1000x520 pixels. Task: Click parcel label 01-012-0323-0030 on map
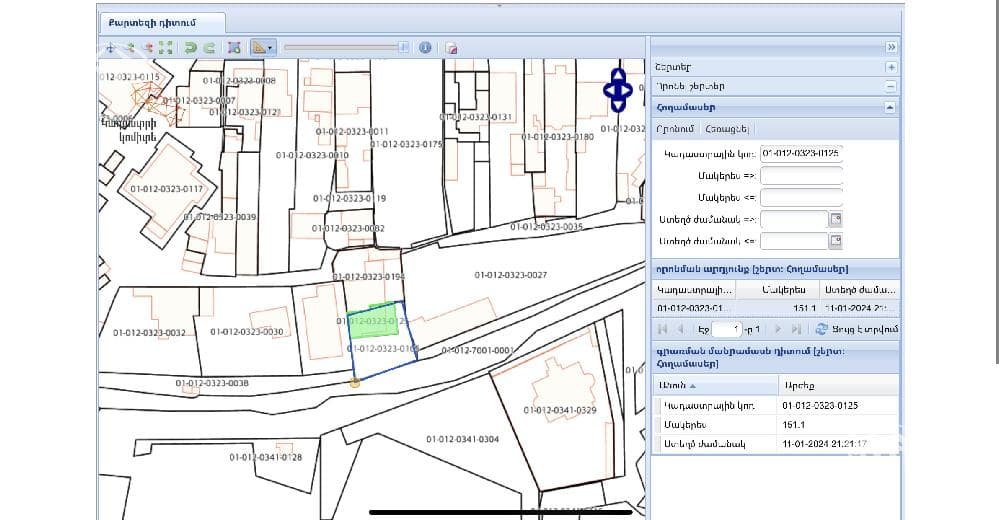pos(247,332)
